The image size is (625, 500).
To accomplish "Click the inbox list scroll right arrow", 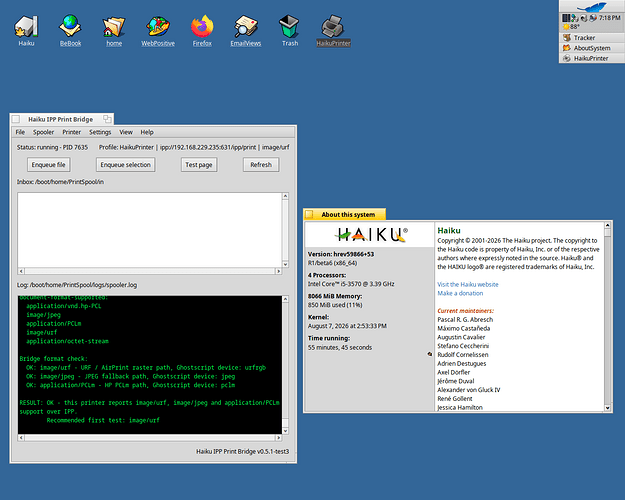I will point(279,271).
